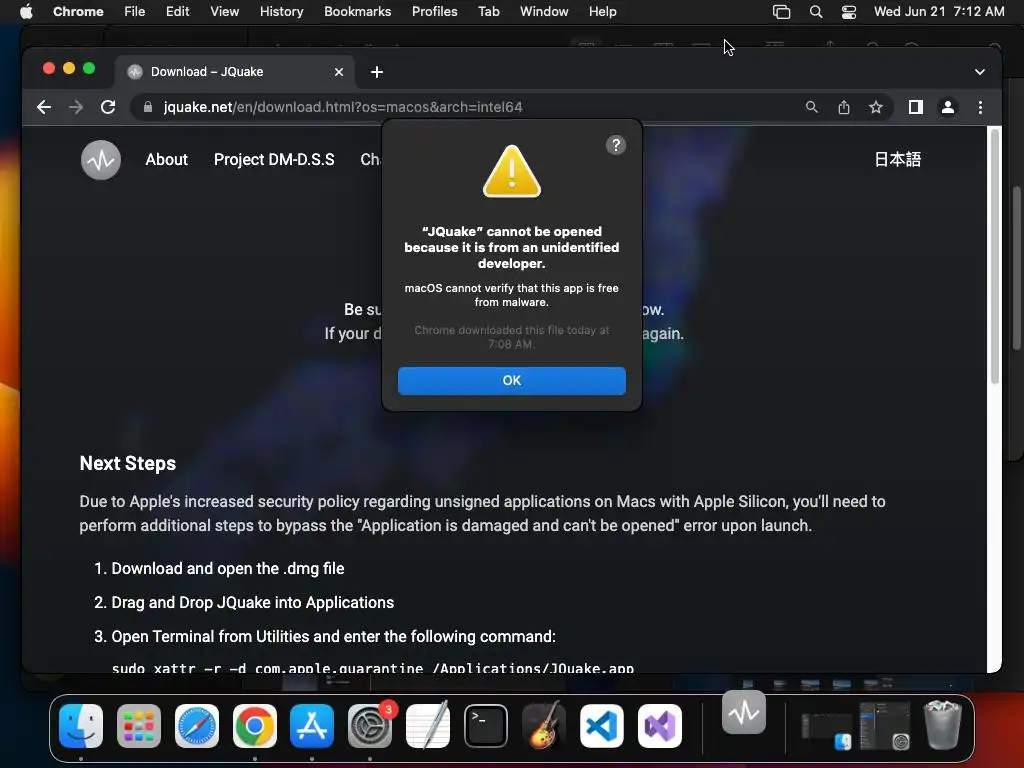Click the site lock icon in address bar
This screenshot has height=768, width=1024.
pyautogui.click(x=148, y=107)
